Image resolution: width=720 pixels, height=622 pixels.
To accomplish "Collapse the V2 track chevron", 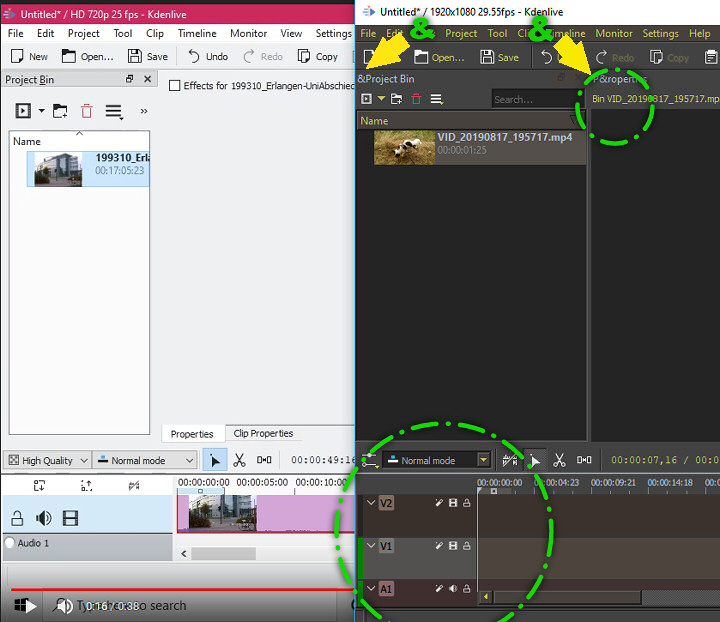I will 371,502.
